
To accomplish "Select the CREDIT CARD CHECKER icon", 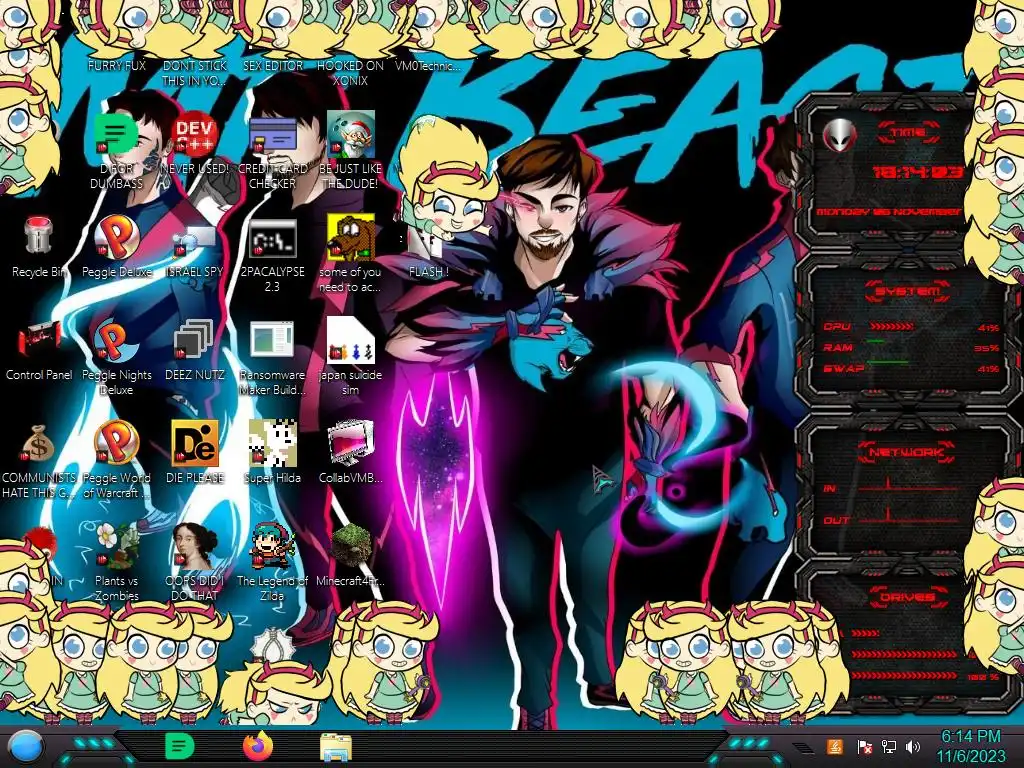I will pos(272,134).
